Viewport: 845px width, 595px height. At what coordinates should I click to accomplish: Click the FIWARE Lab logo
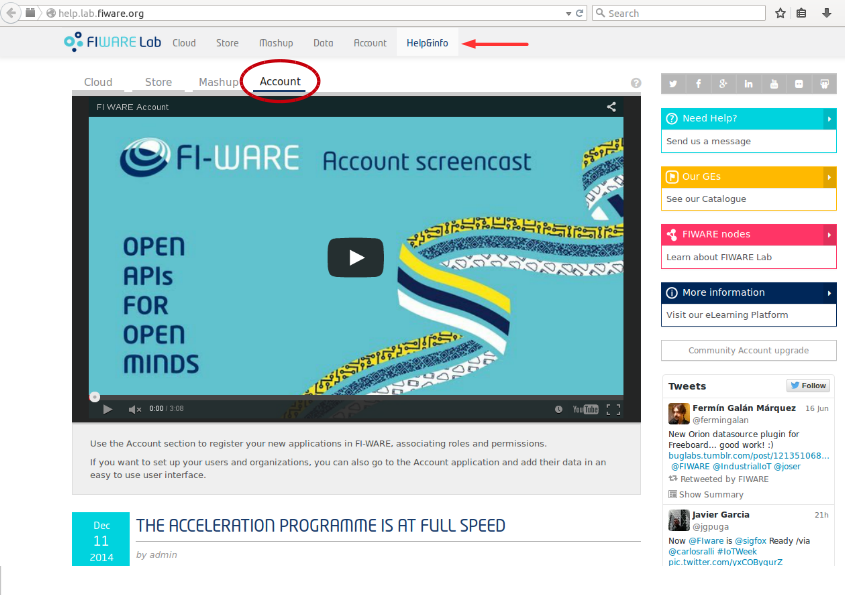[112, 42]
